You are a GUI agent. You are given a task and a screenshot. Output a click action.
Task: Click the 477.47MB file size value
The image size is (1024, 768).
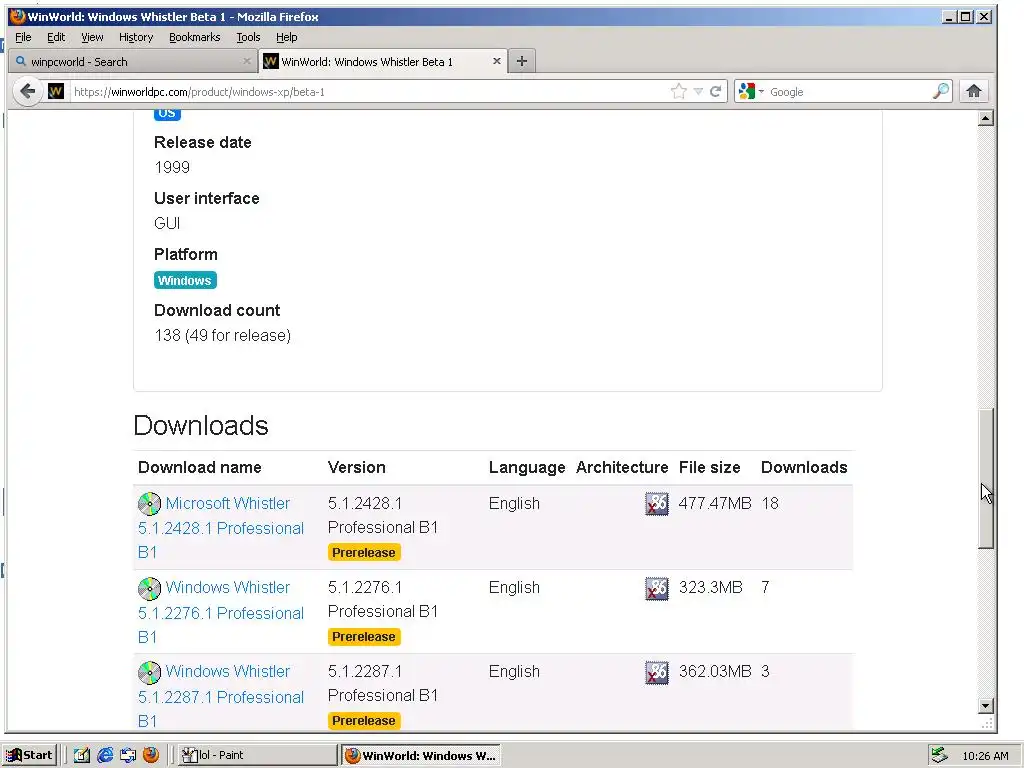point(715,504)
